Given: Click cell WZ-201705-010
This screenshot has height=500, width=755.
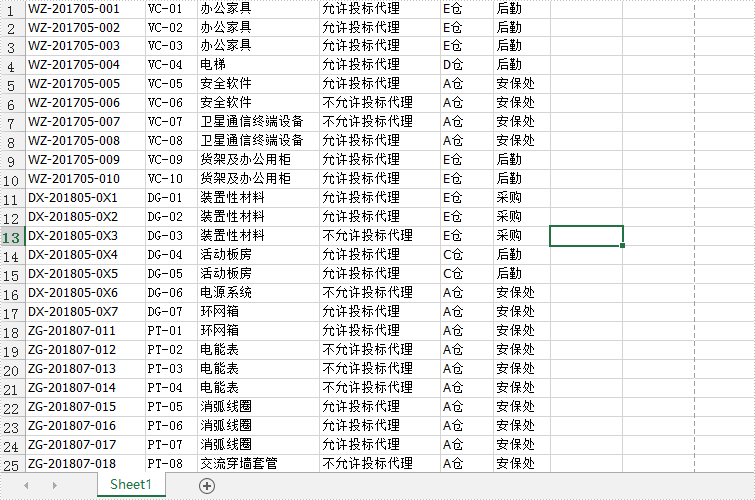Looking at the screenshot, I should [85, 179].
